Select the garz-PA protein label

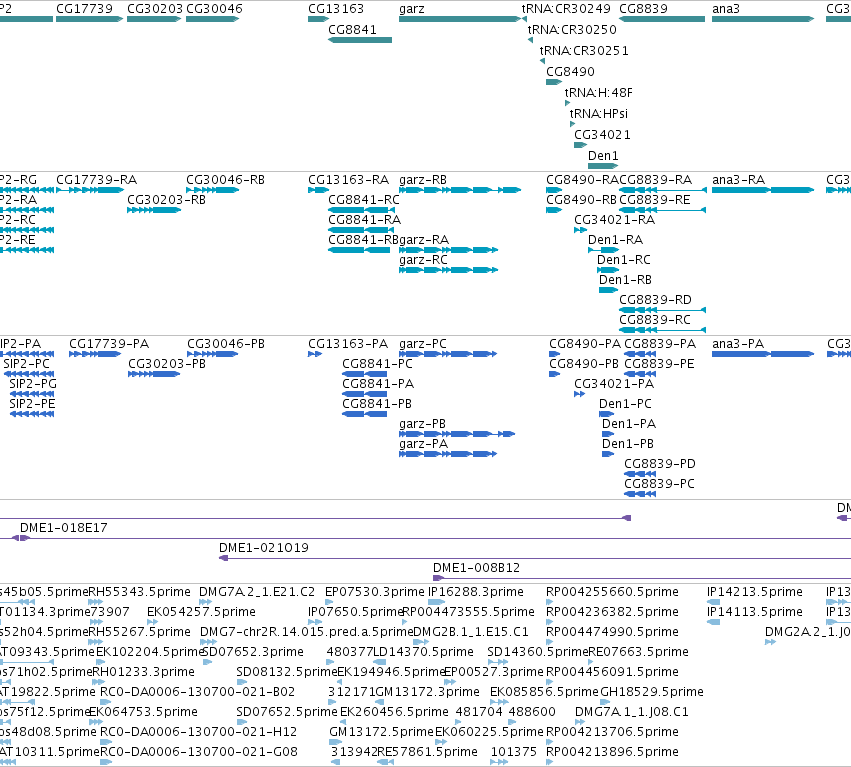point(423,444)
